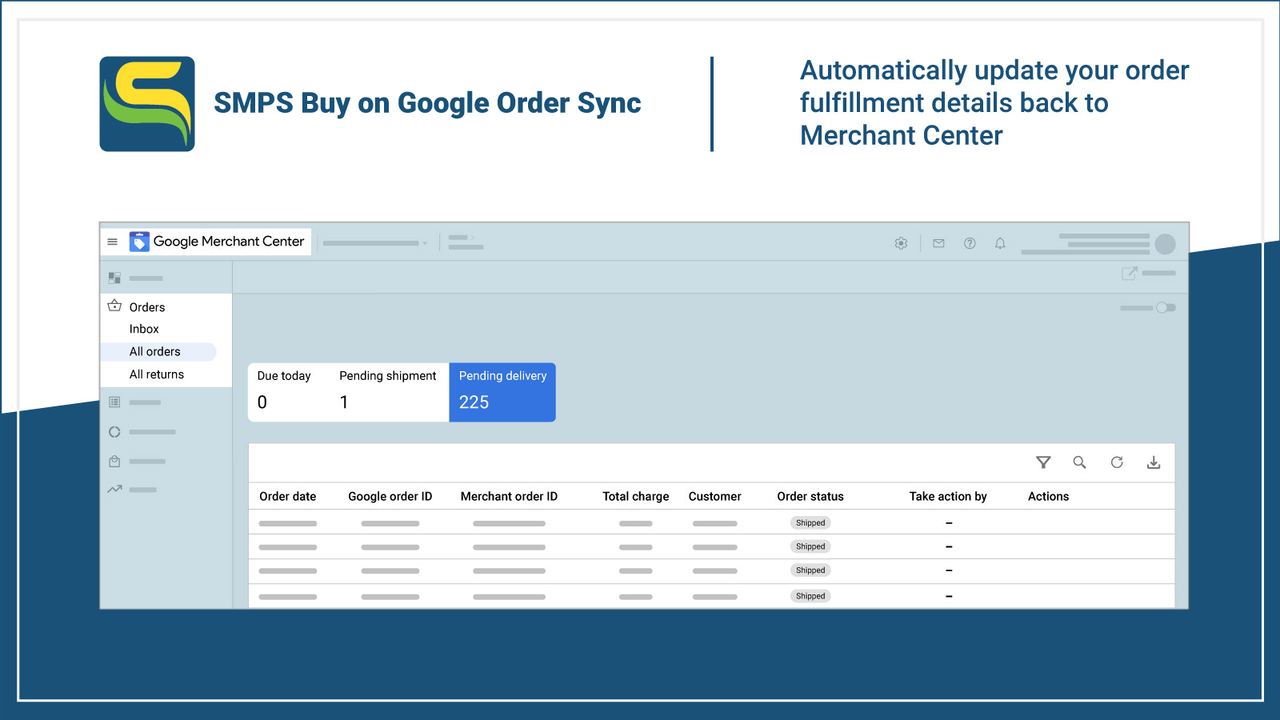The height and width of the screenshot is (720, 1280).
Task: Filter the orders table
Action: 1043,462
